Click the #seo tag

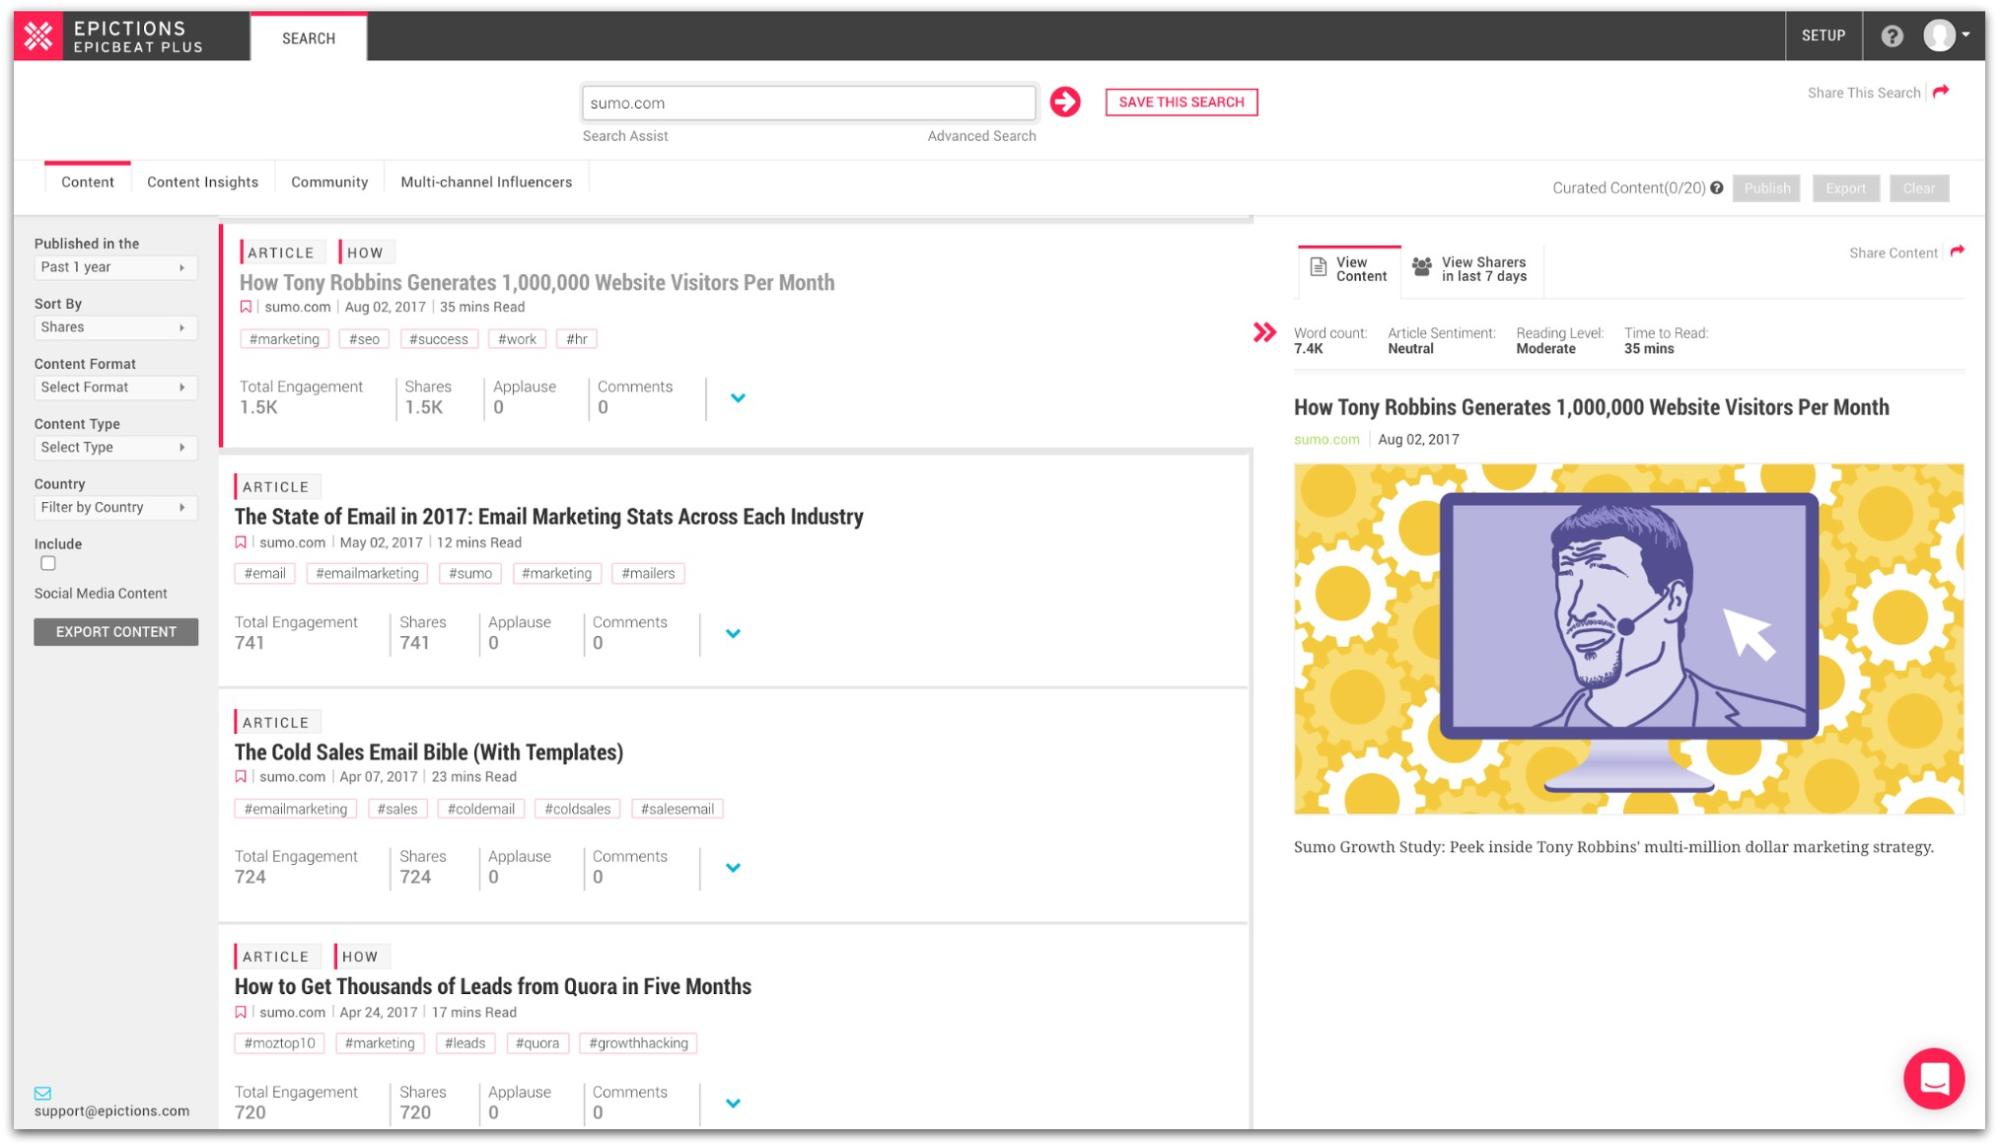(364, 339)
